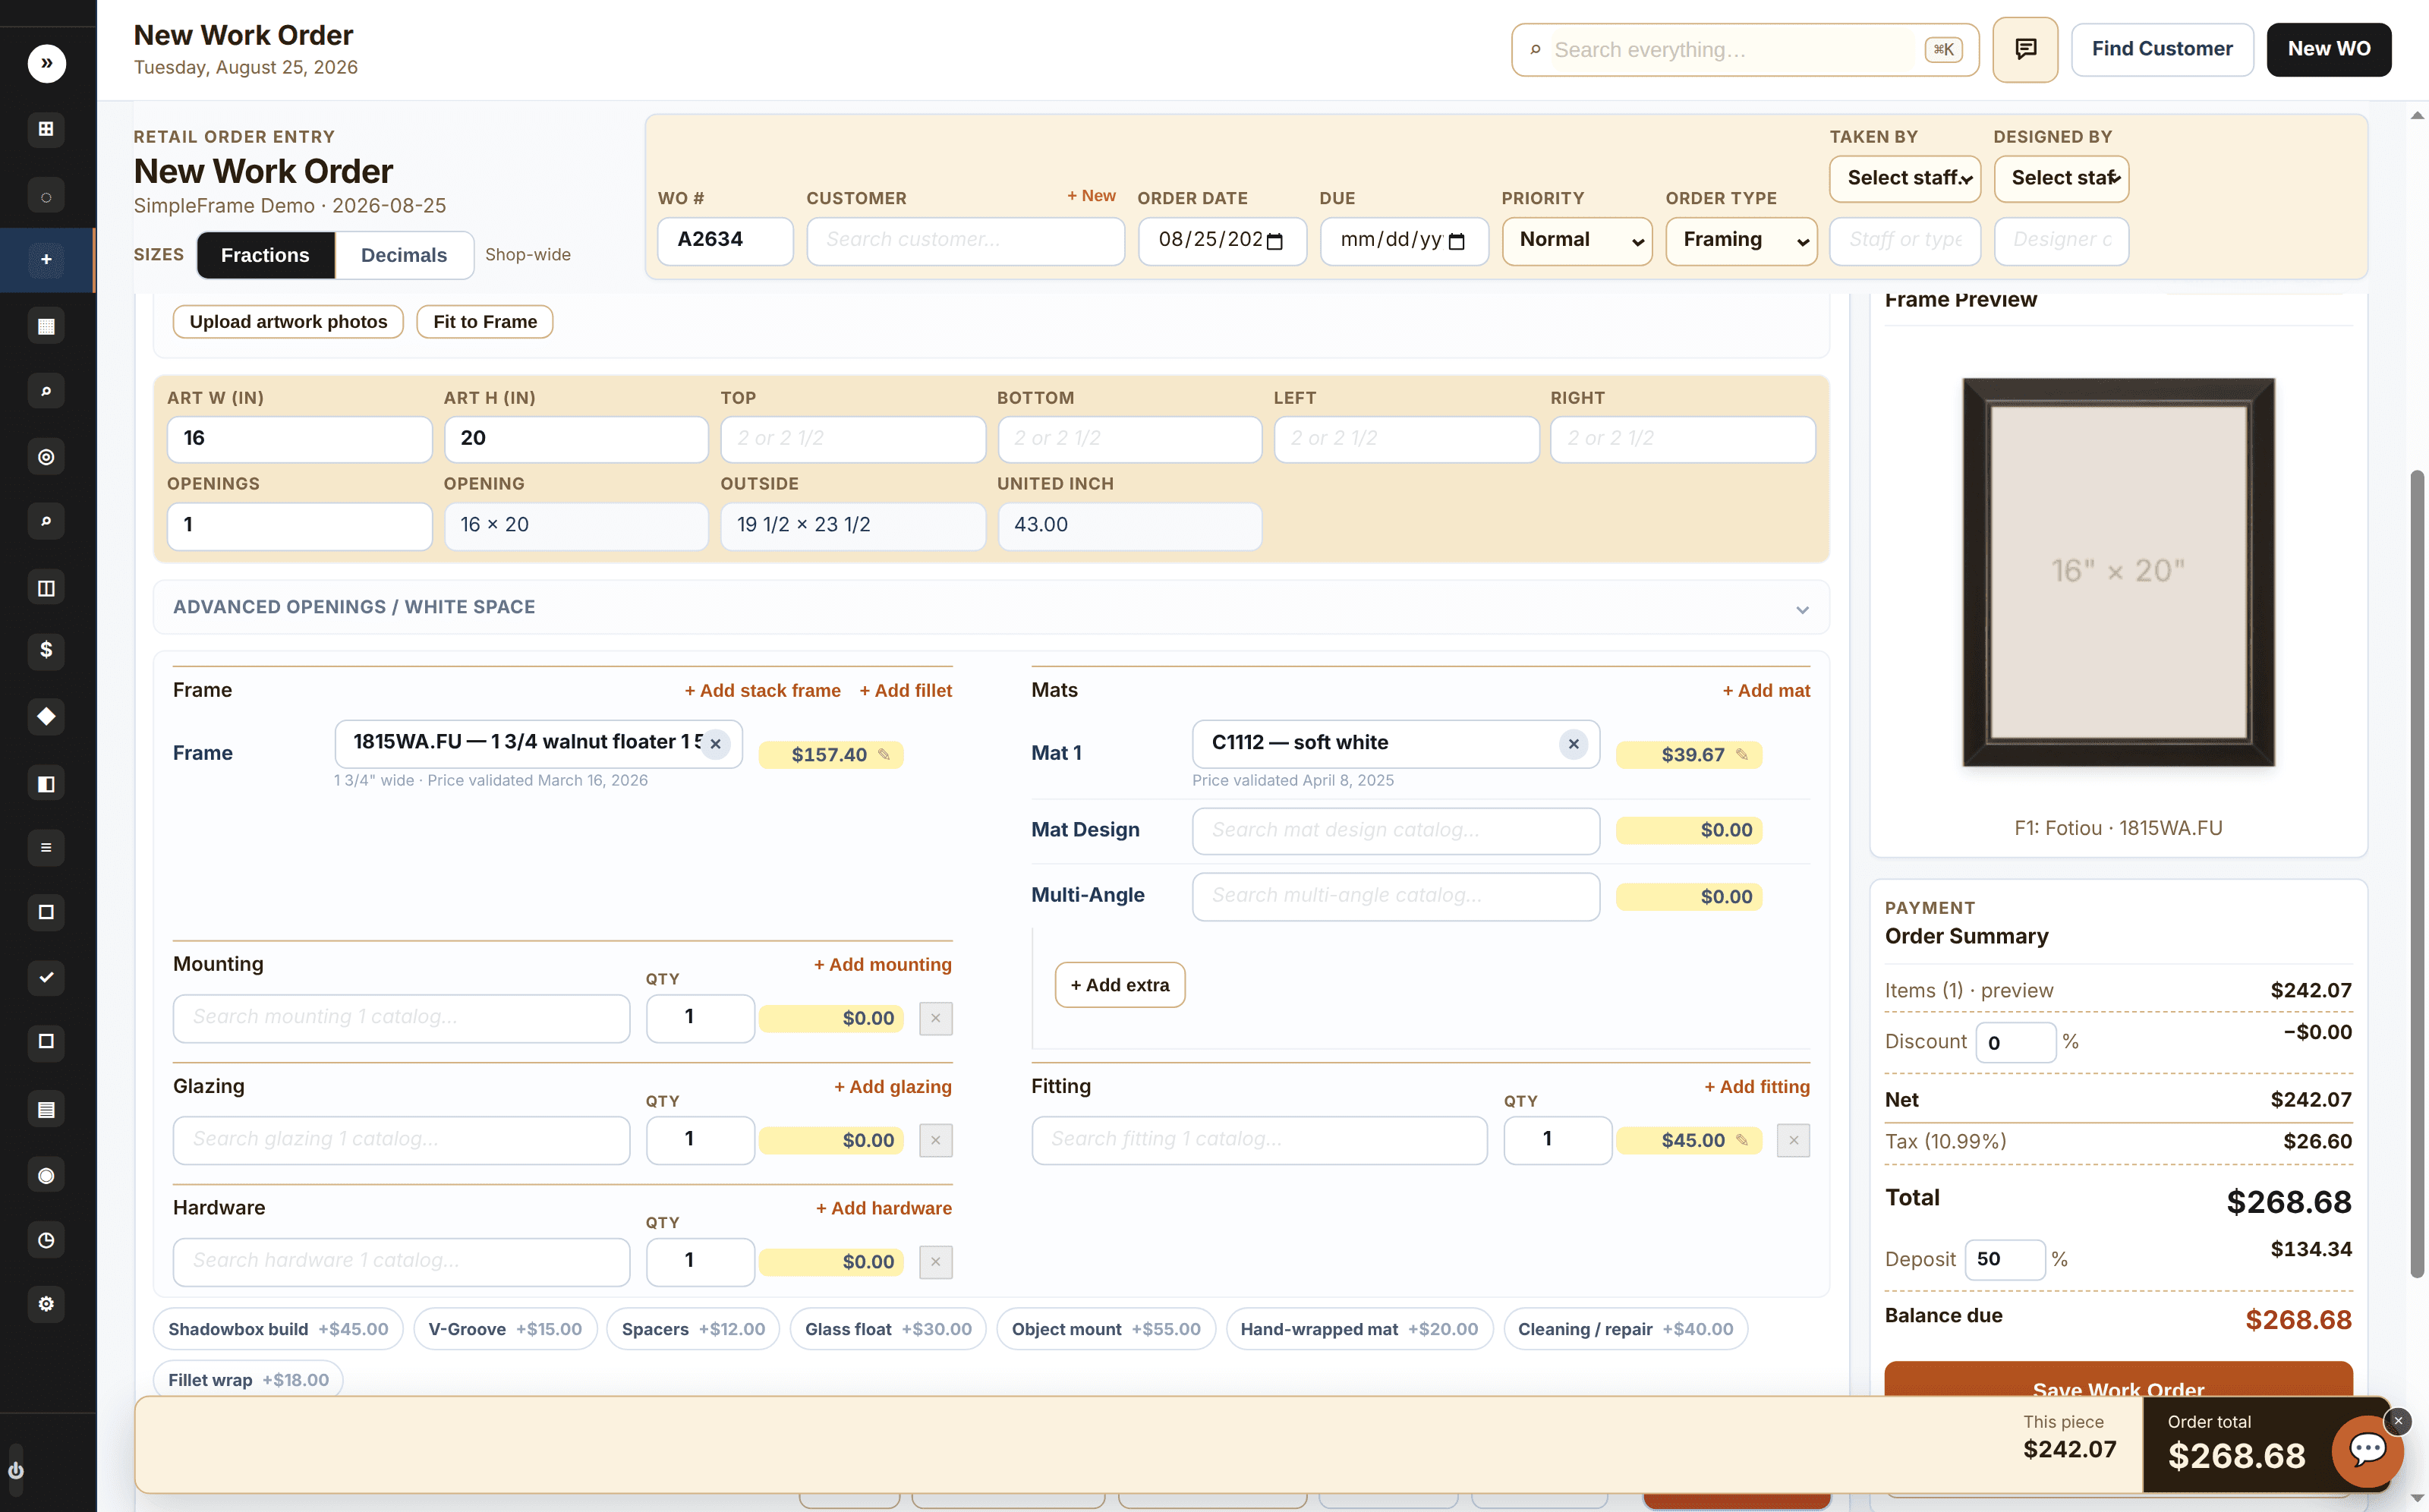
Task: Edit the $157.40 frame price pencil
Action: 884,755
